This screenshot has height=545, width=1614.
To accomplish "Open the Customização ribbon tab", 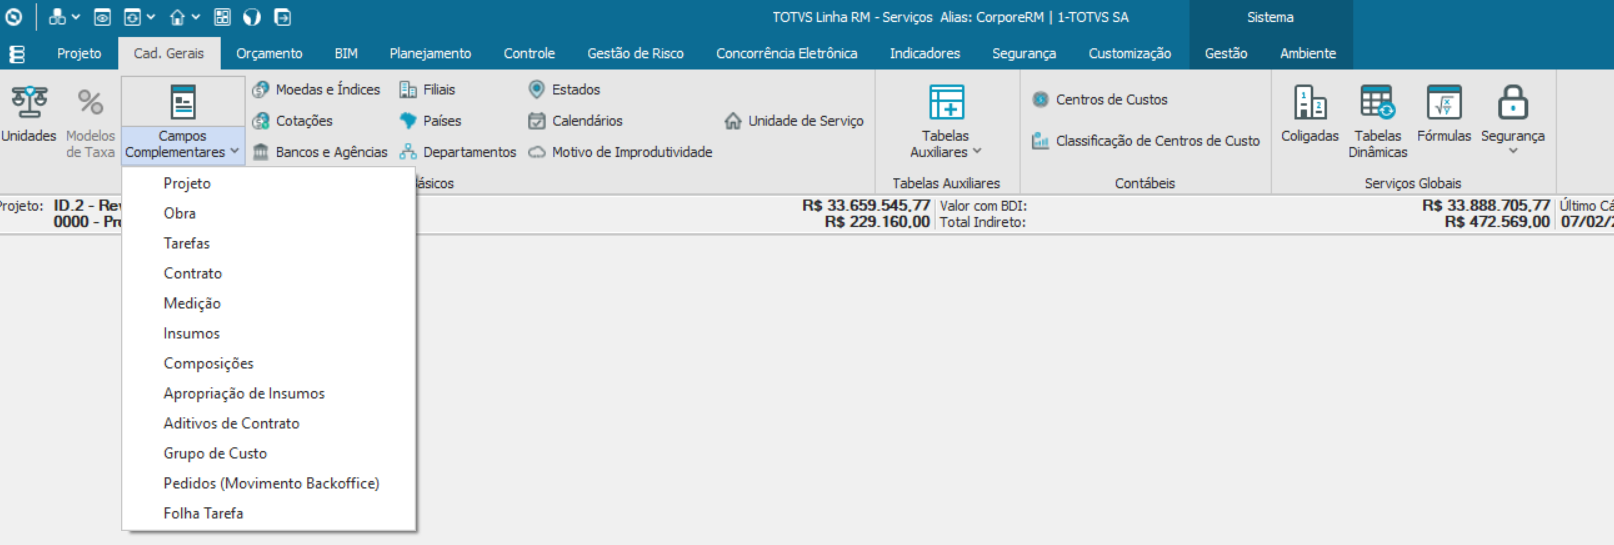I will tap(1130, 54).
